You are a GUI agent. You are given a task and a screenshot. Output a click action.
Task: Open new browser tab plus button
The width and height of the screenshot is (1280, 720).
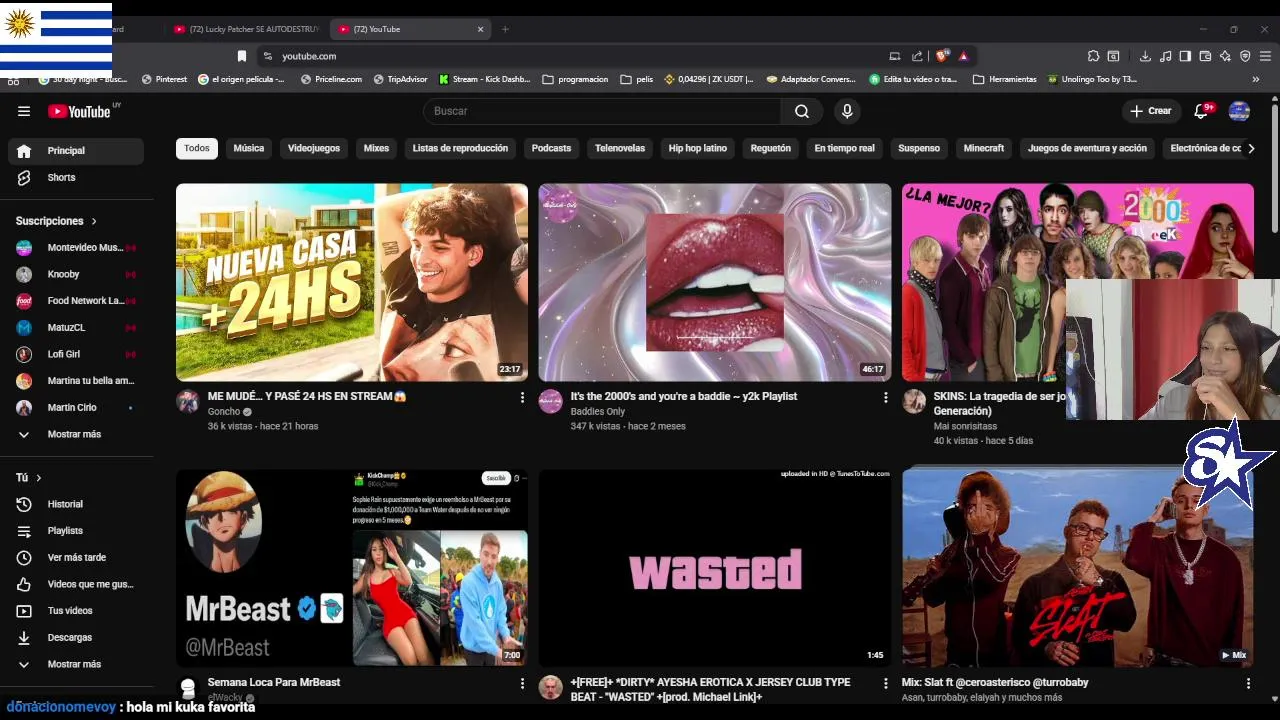pos(505,29)
